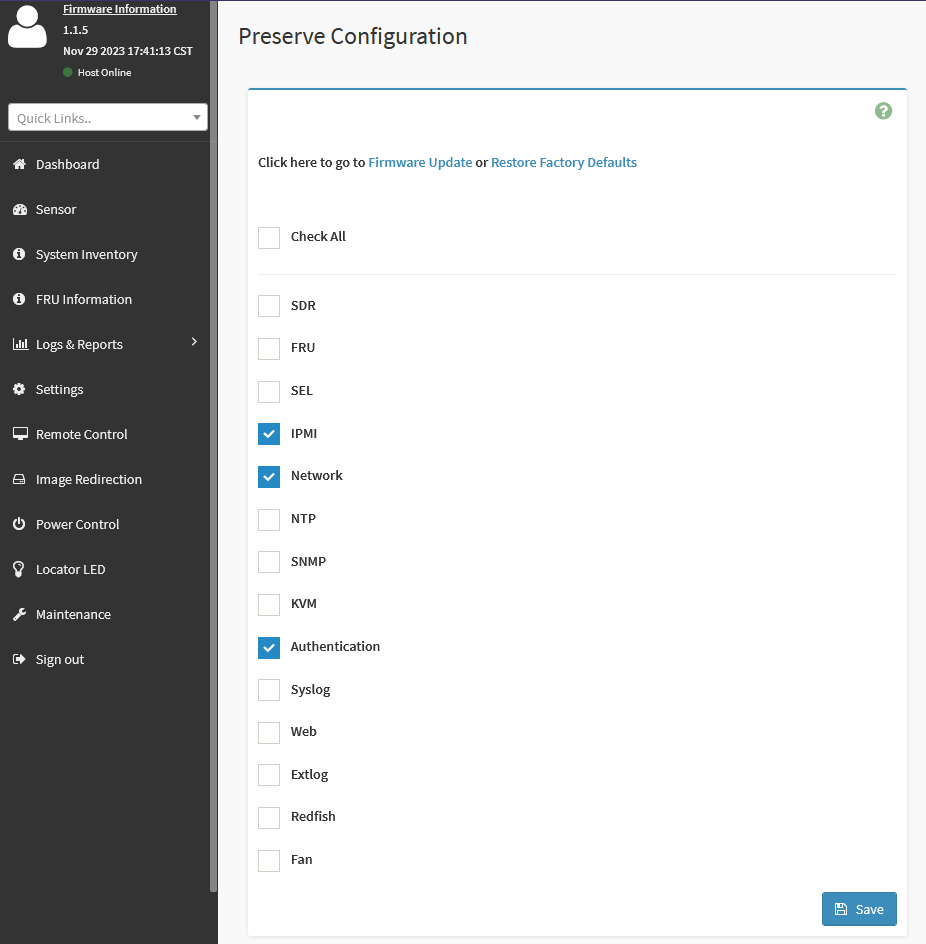The image size is (926, 944).
Task: Click the Dashboard home icon
Action: [19, 164]
